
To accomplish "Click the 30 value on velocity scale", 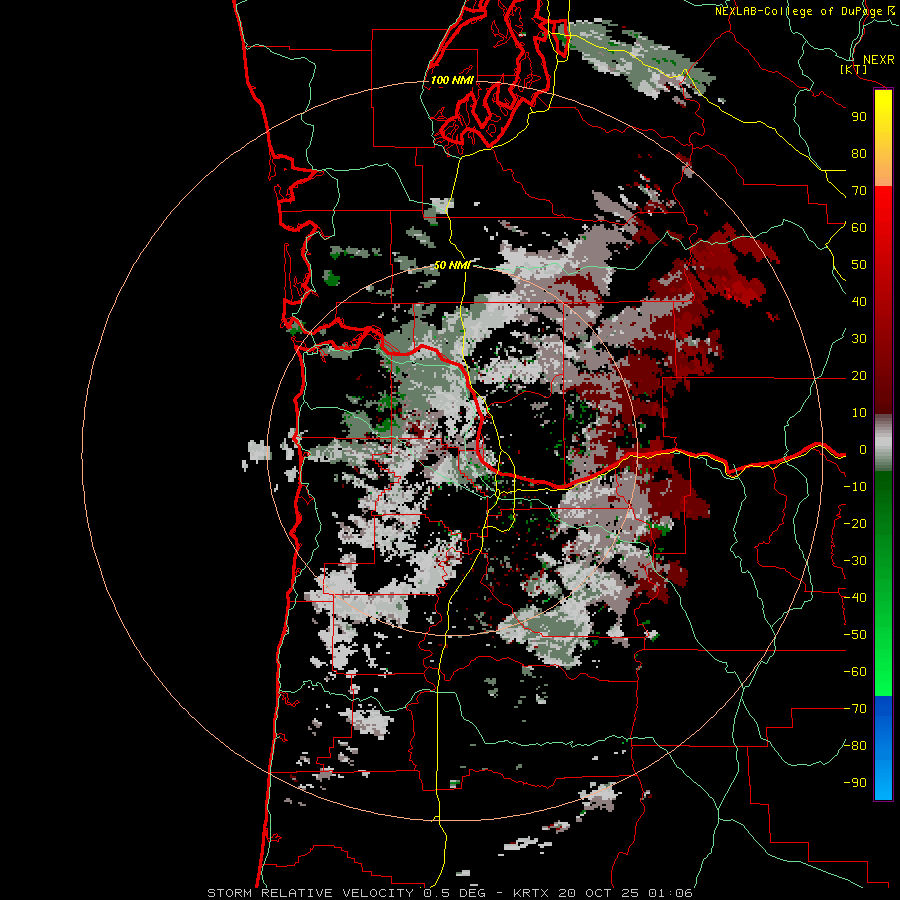I will (x=859, y=339).
